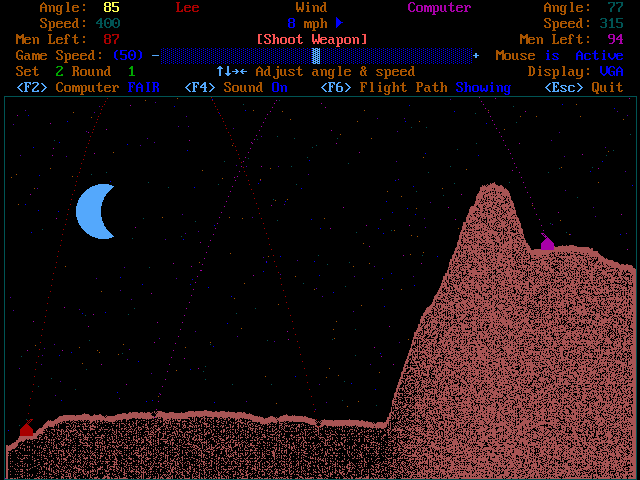Click the Set 2 indicator
The height and width of the screenshot is (480, 640).
(40, 71)
